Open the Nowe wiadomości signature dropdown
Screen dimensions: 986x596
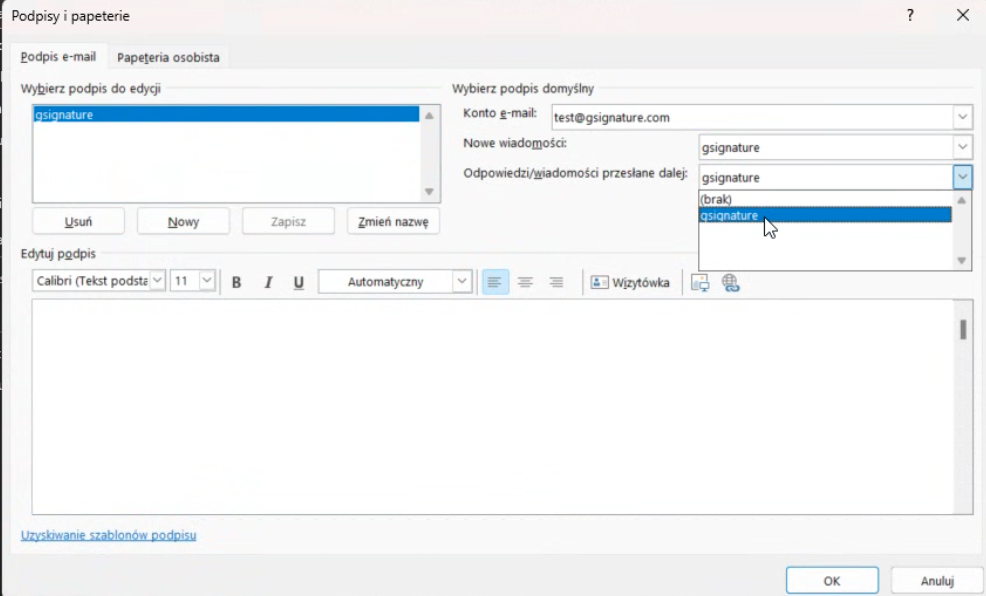pyautogui.click(x=962, y=147)
